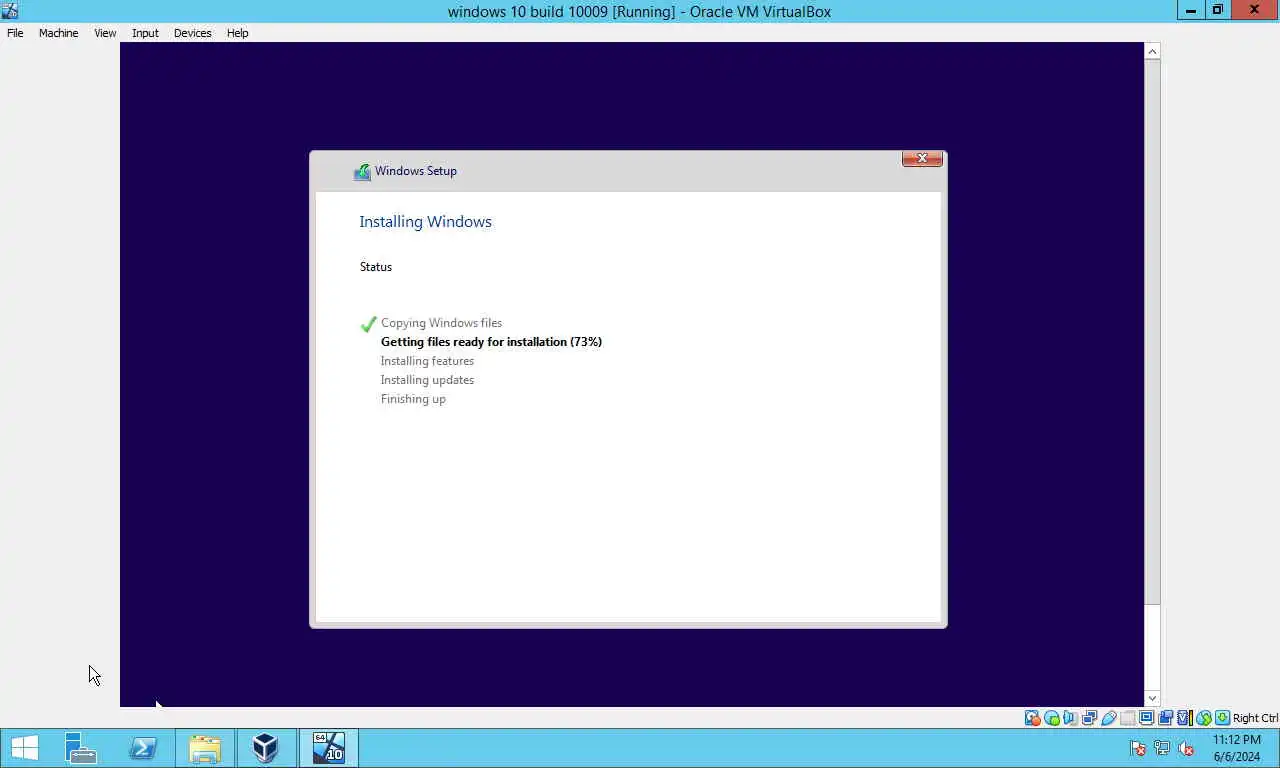This screenshot has width=1280, height=768.
Task: Open File Explorer from the taskbar
Action: click(x=204, y=748)
